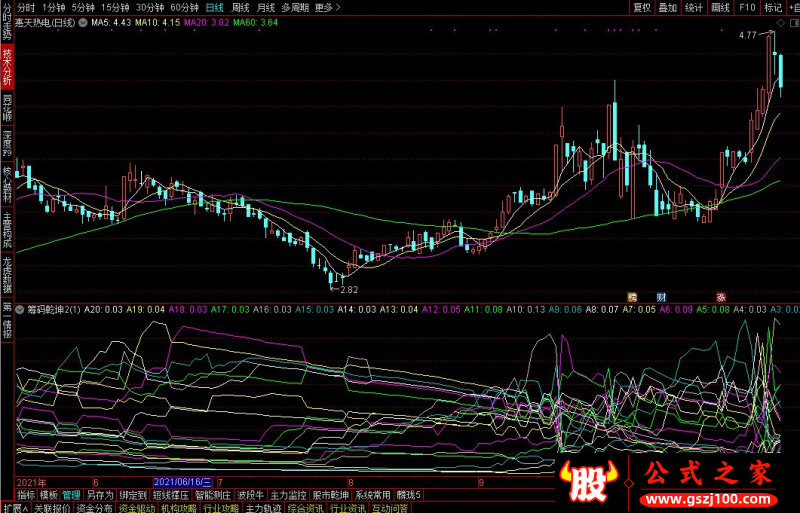Open the 统计 statistics tool
This screenshot has width=800, height=513.
tap(694, 7)
